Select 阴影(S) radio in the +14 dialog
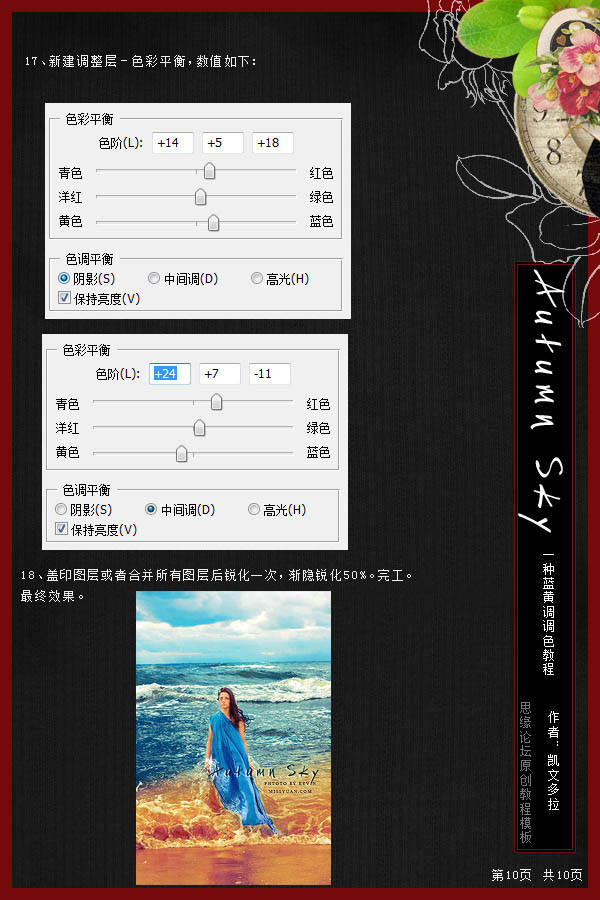The height and width of the screenshot is (900, 600). (x=64, y=279)
